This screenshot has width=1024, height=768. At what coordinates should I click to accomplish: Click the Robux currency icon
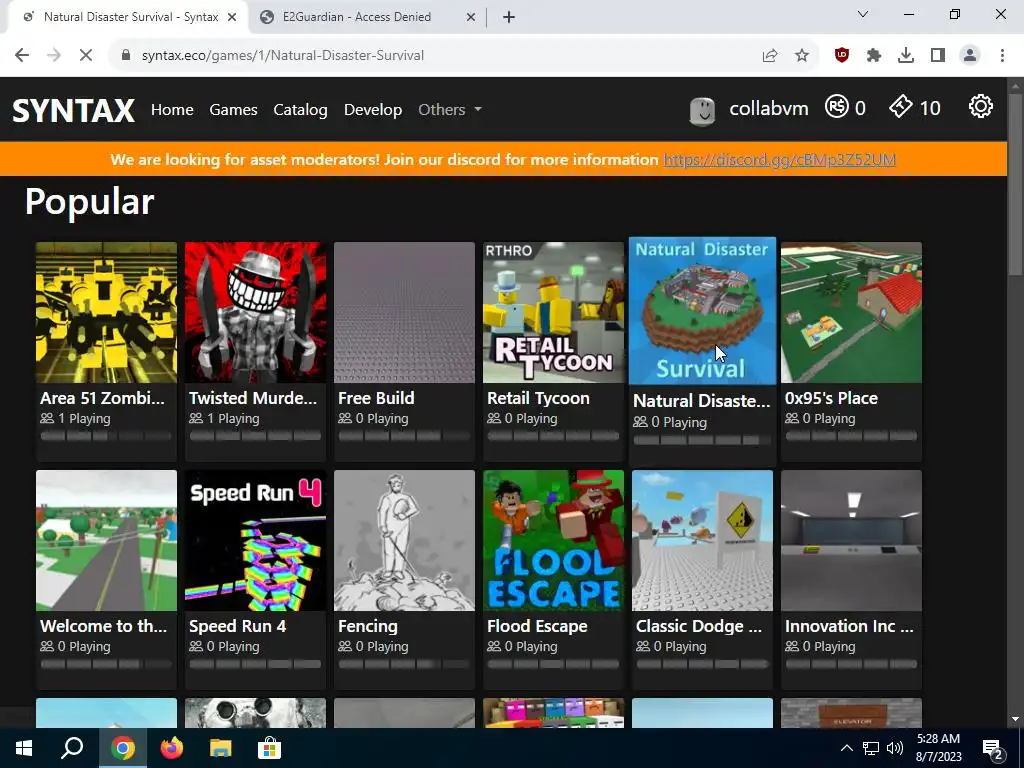pyautogui.click(x=837, y=106)
